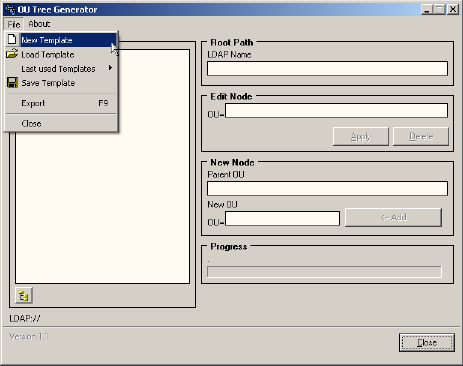Minimize the OU Tree Generator window
The width and height of the screenshot is (463, 366).
(x=427, y=9)
